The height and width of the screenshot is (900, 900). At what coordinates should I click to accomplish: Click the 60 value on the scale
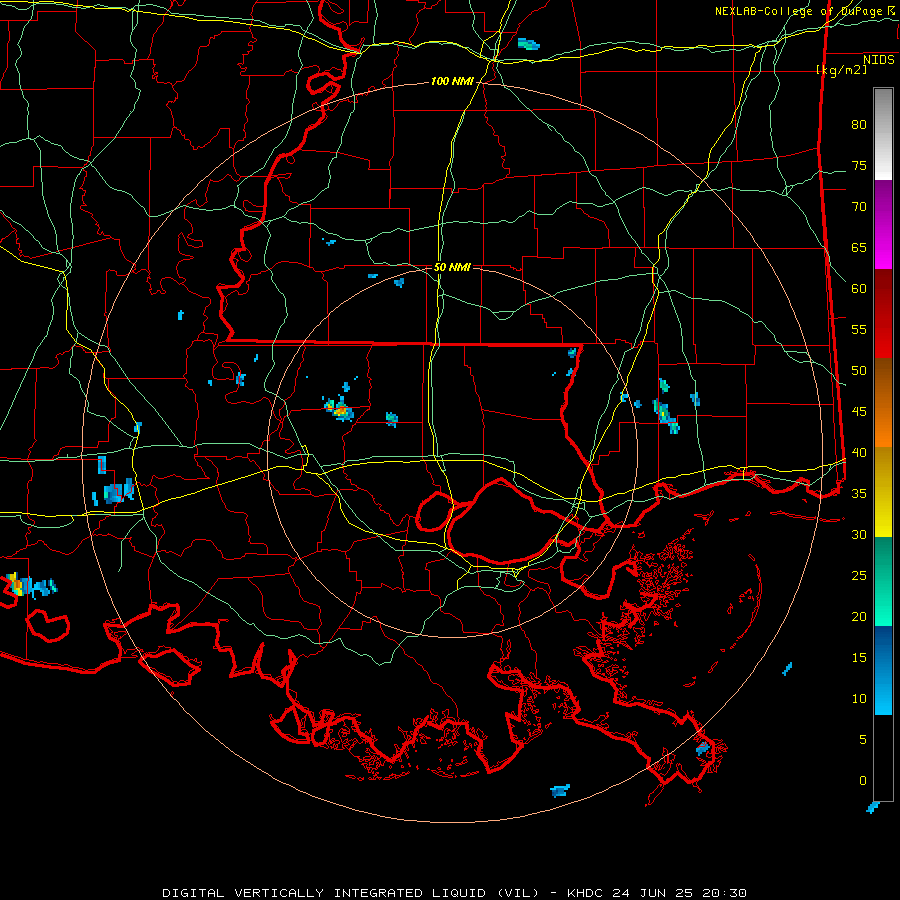[x=859, y=289]
